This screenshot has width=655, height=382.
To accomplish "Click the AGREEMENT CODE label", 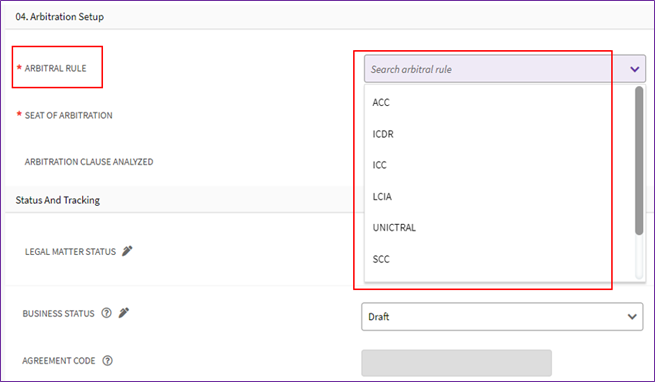I will [x=59, y=361].
